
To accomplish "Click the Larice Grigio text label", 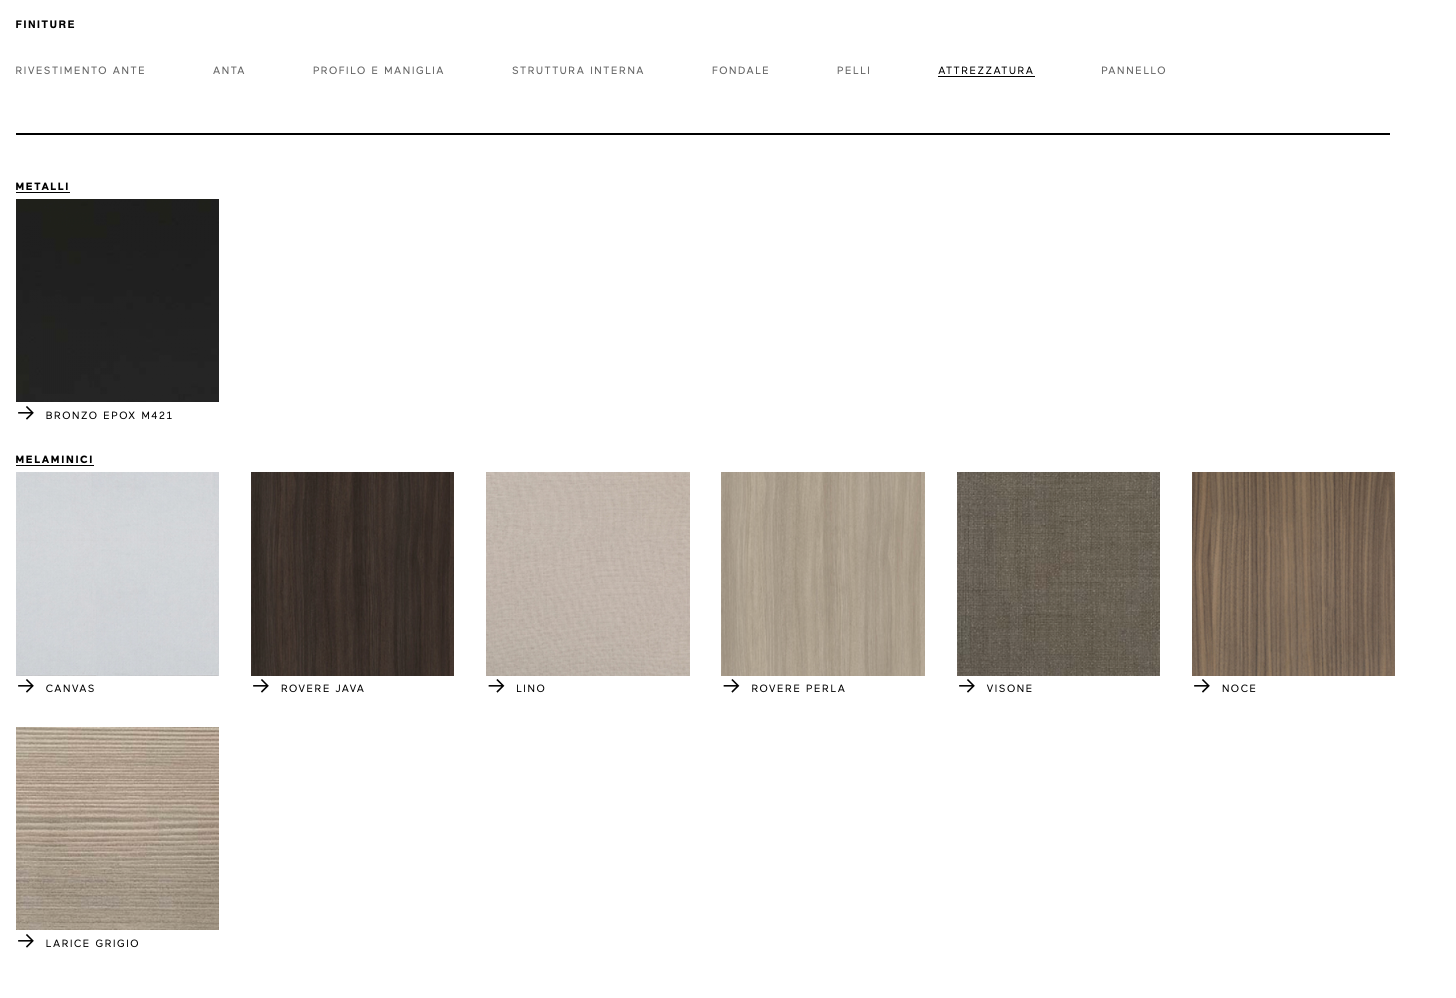I will coord(92,943).
